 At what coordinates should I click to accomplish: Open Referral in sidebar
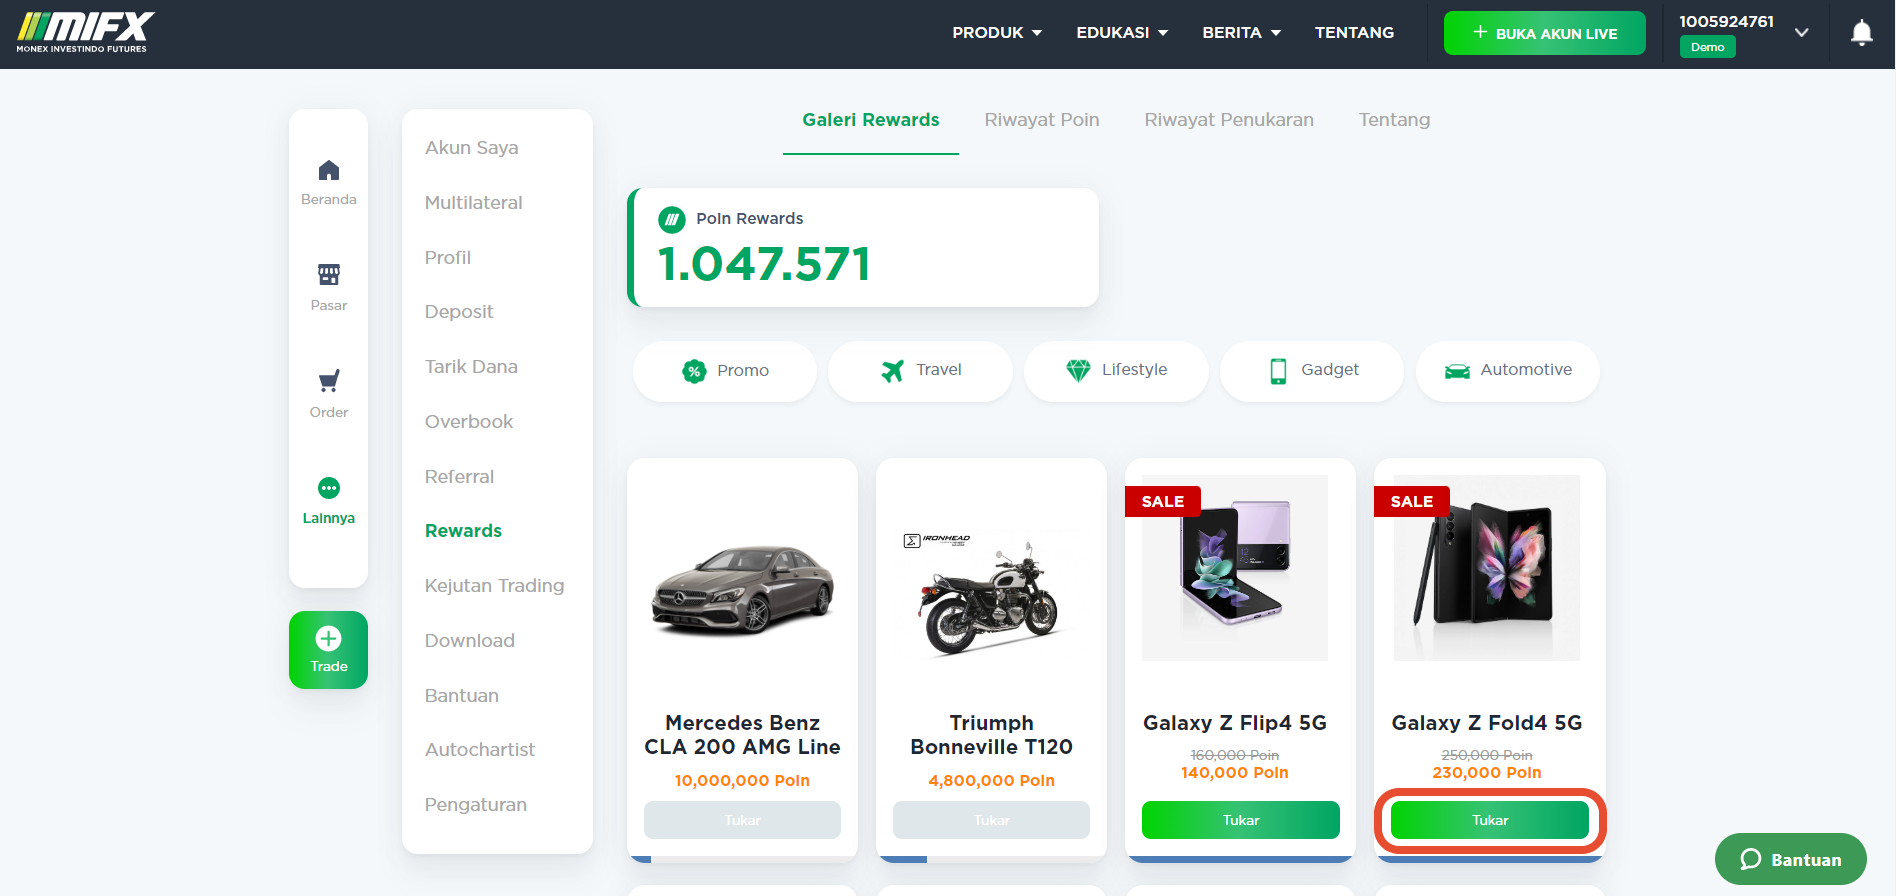[460, 477]
